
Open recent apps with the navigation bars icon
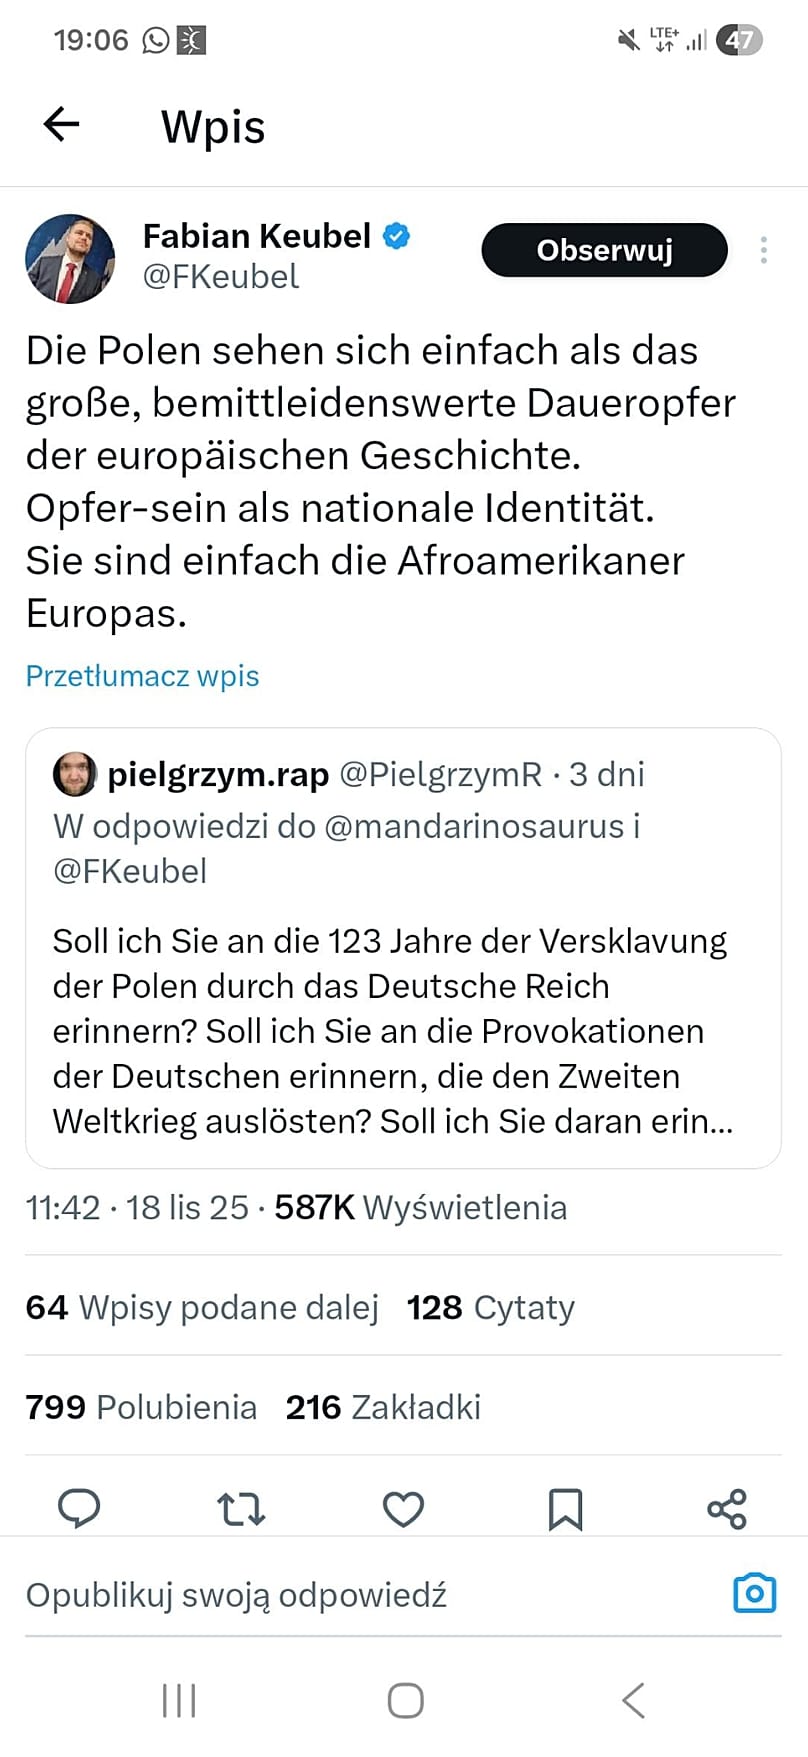coord(178,1698)
